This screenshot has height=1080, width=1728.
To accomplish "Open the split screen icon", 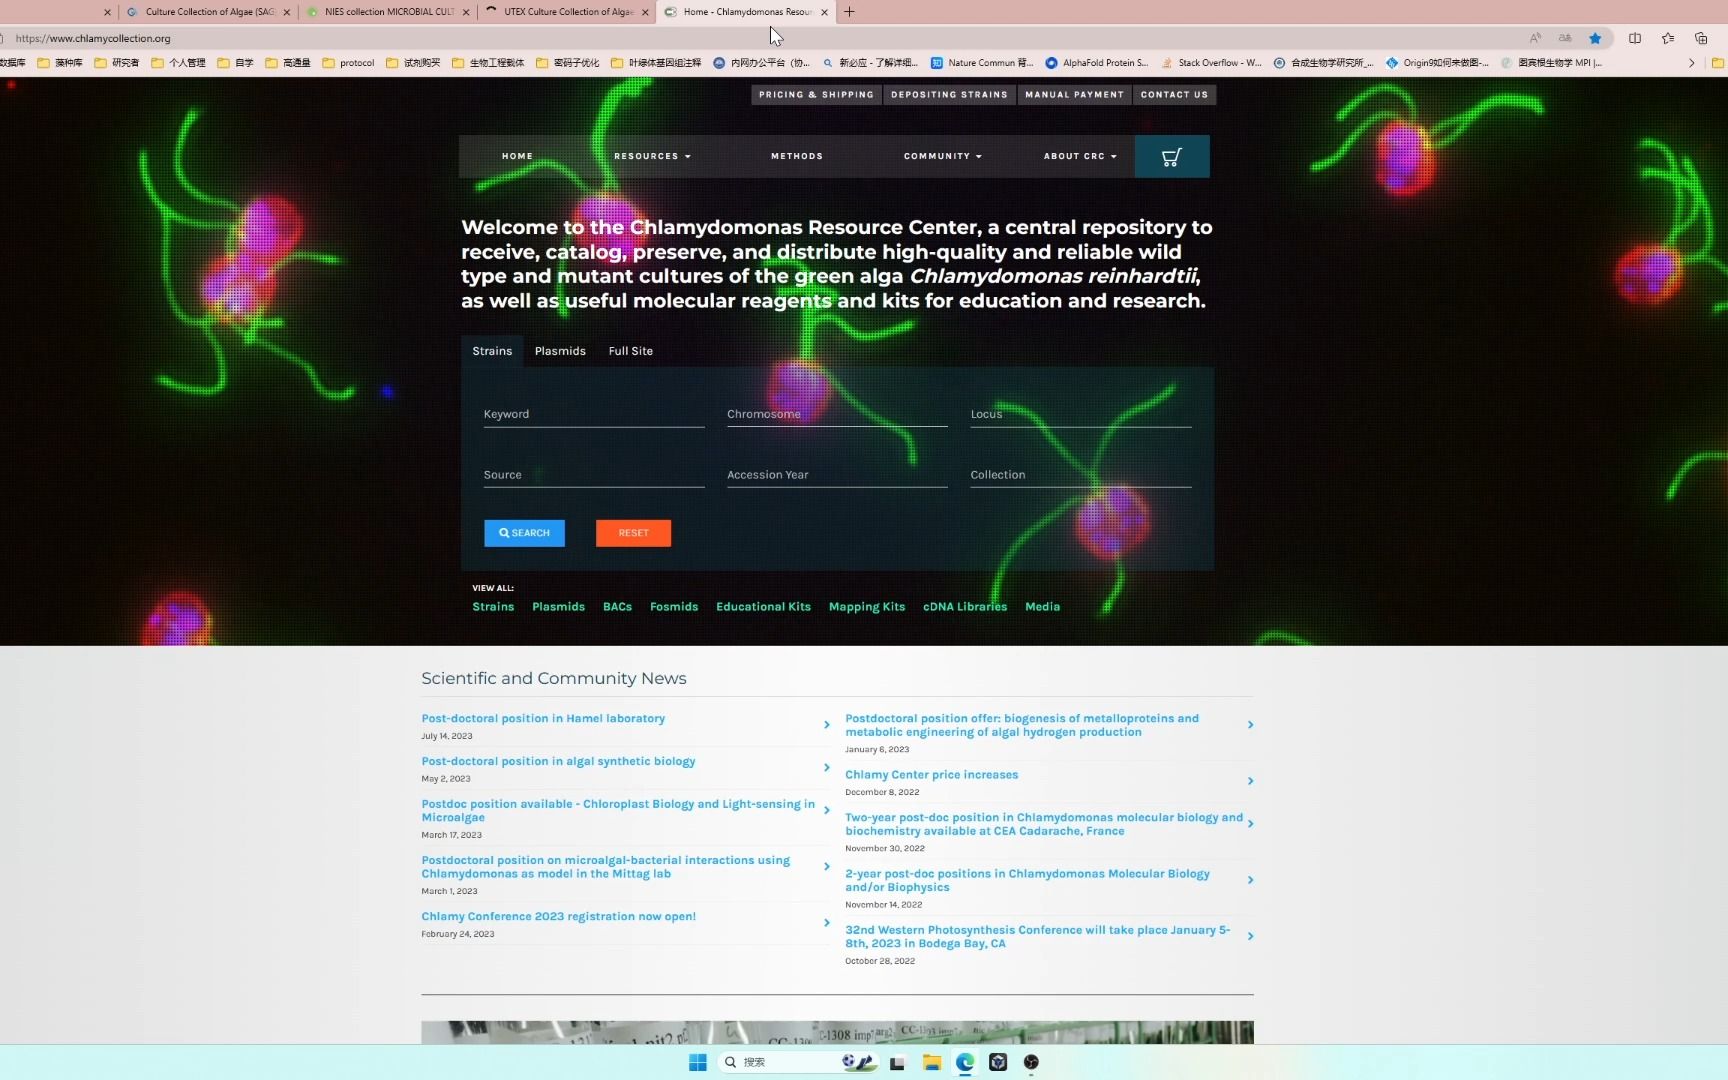I will [1635, 38].
